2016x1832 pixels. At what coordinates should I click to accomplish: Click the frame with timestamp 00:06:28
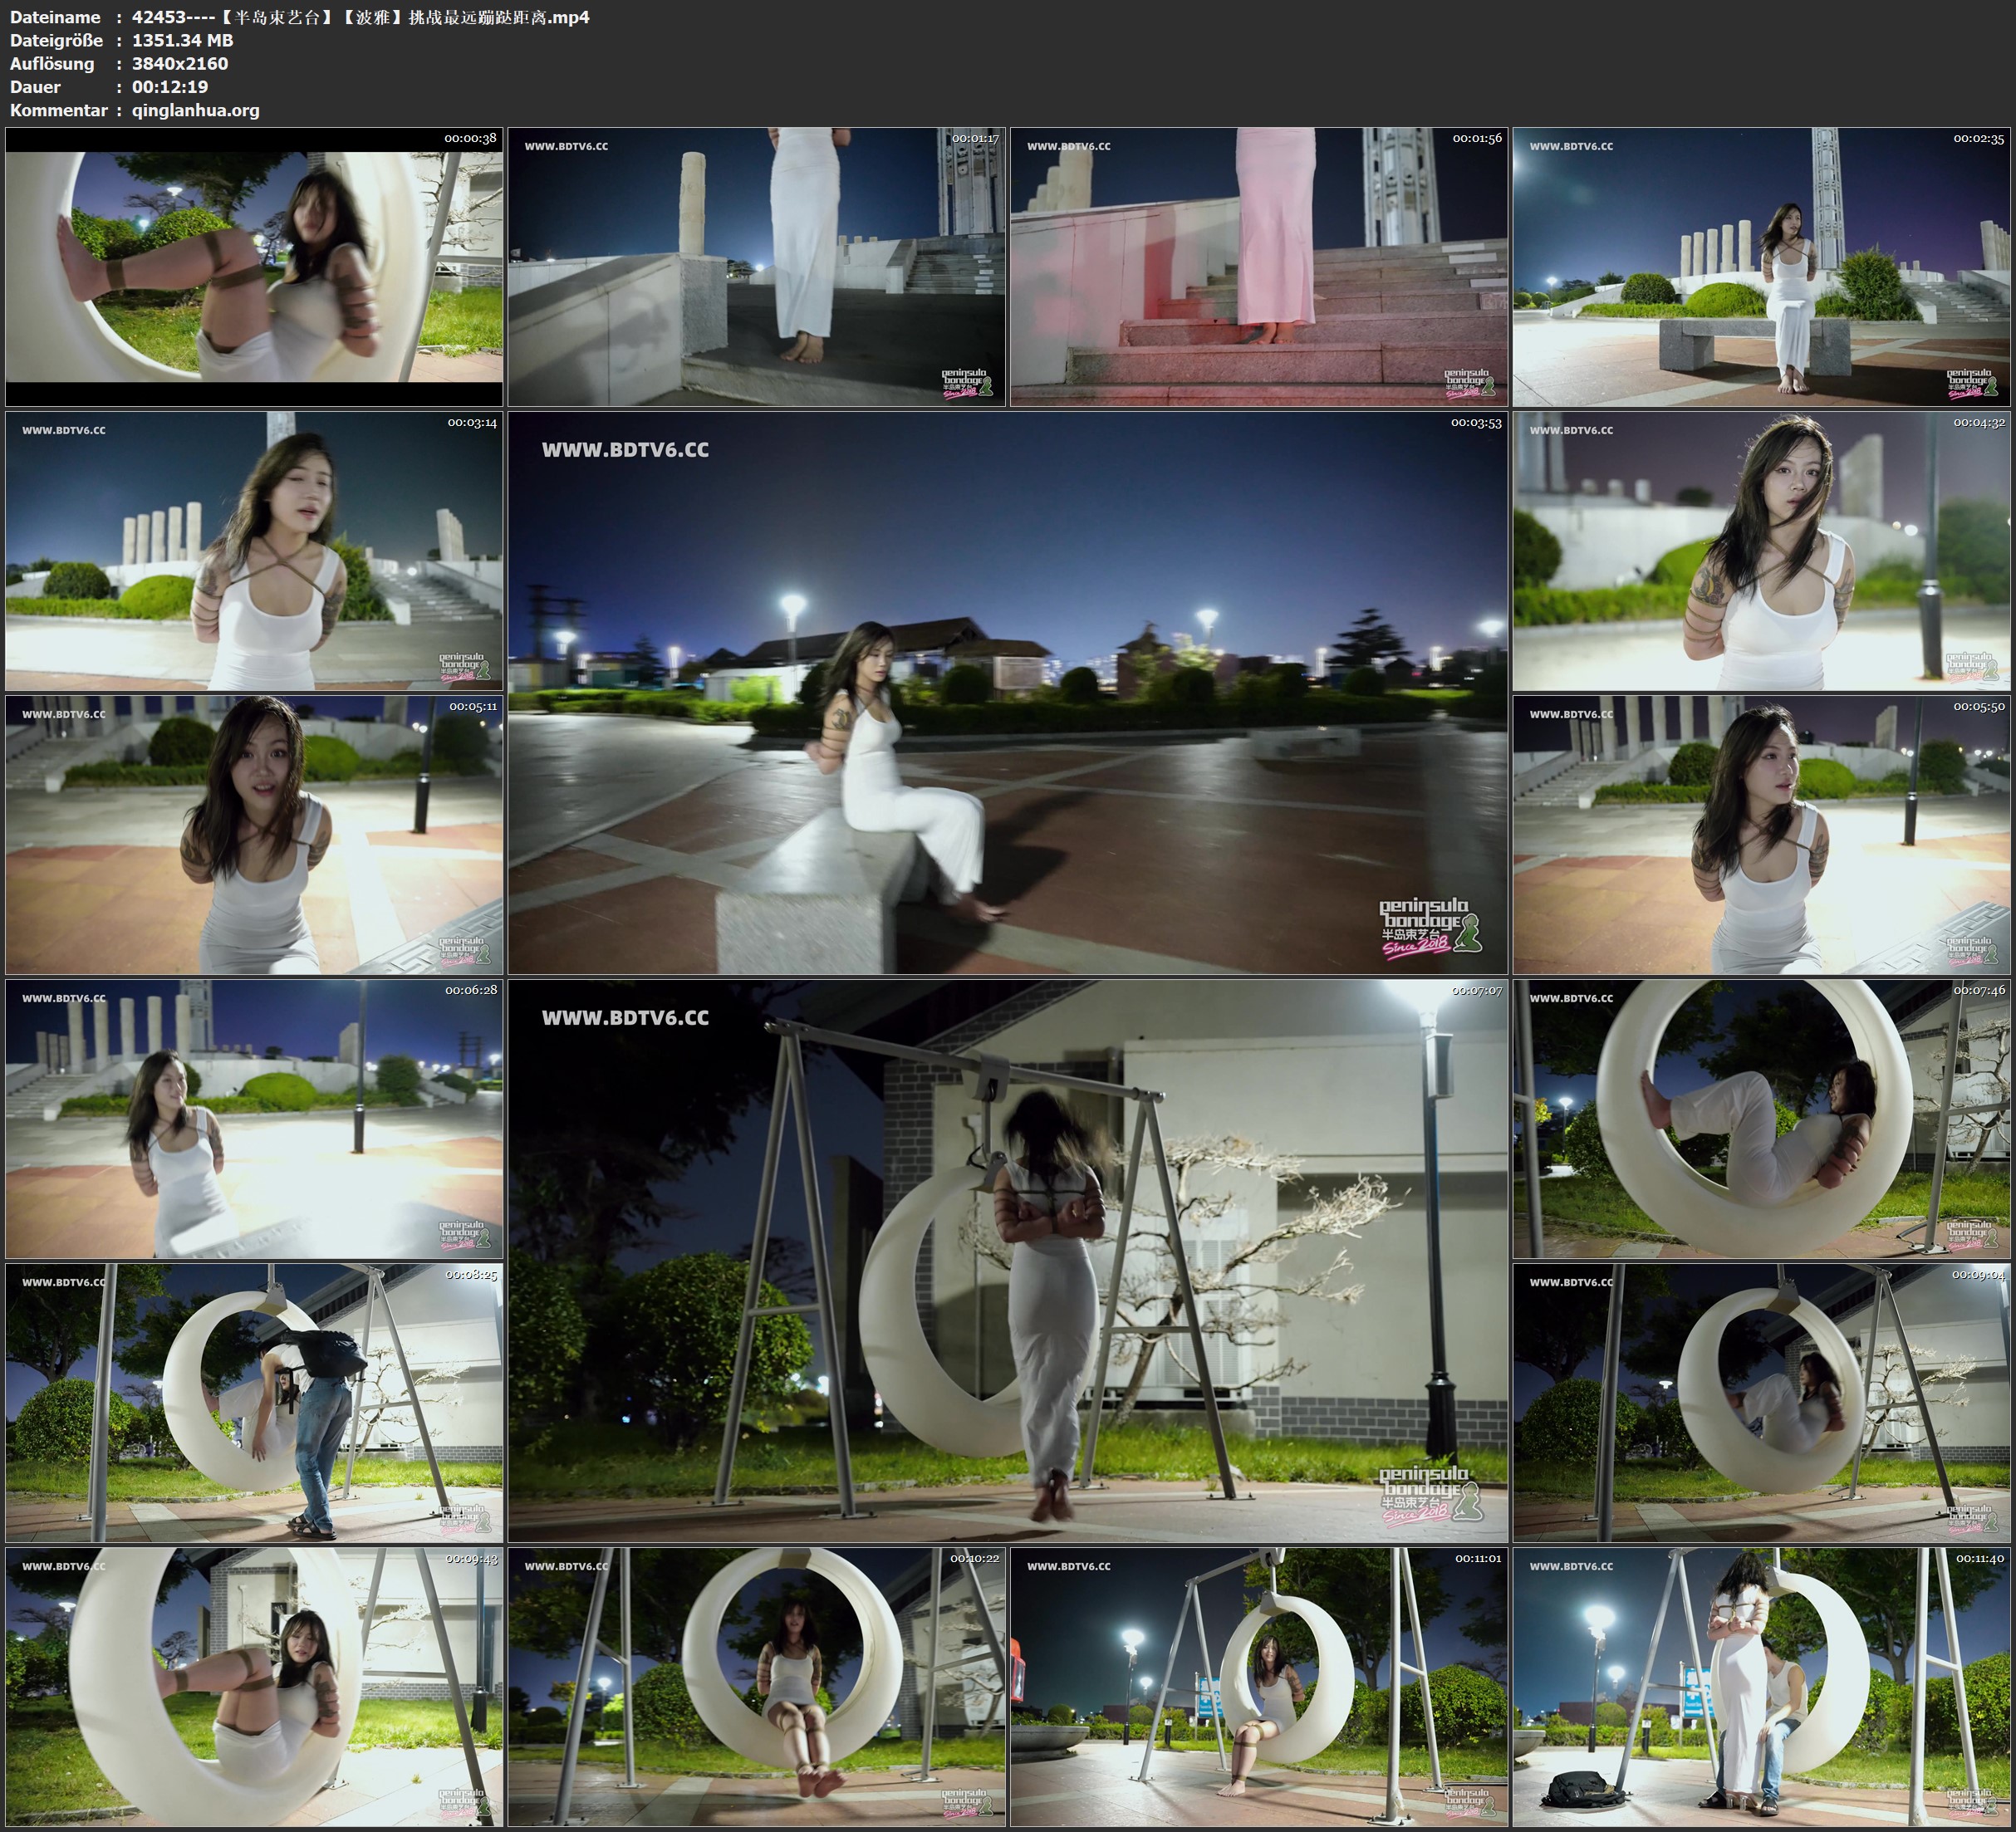pos(254,1118)
